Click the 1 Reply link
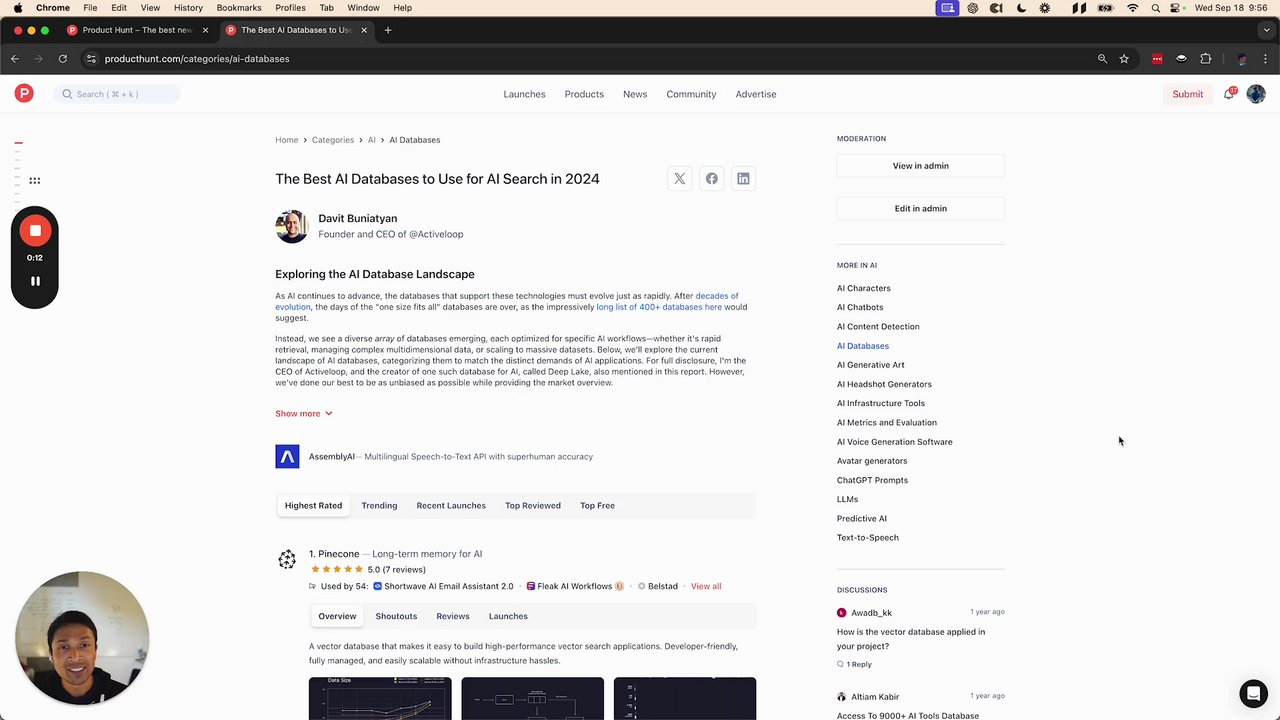The image size is (1280, 720). pos(855,665)
